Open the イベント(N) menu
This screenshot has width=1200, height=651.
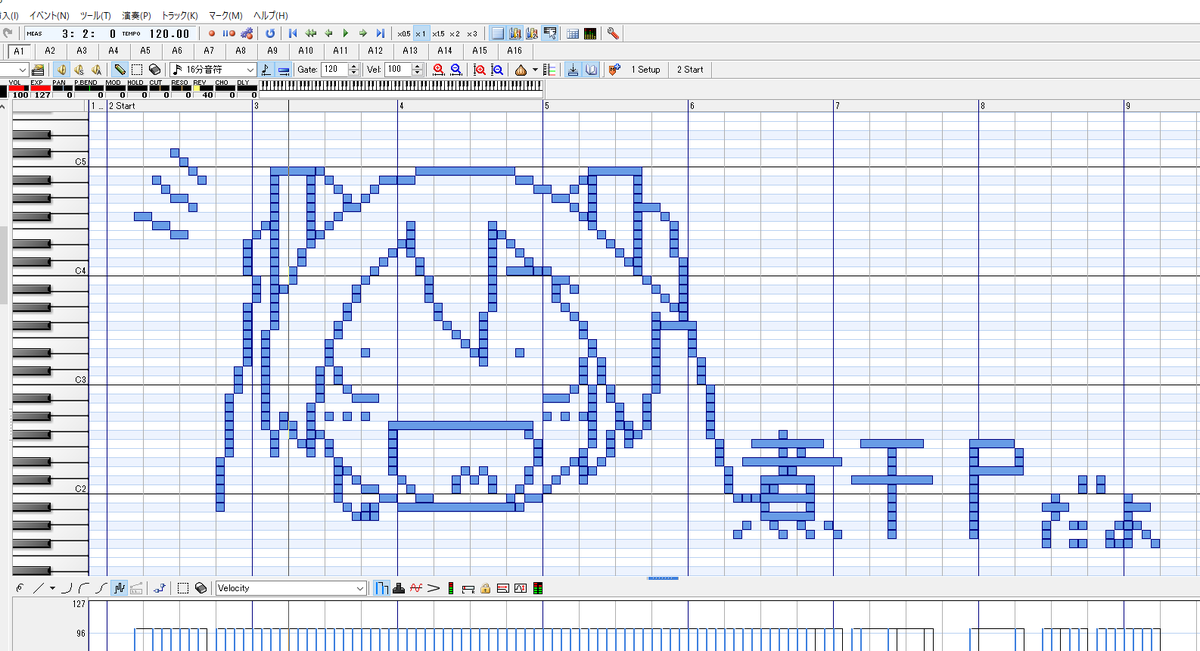coord(50,16)
